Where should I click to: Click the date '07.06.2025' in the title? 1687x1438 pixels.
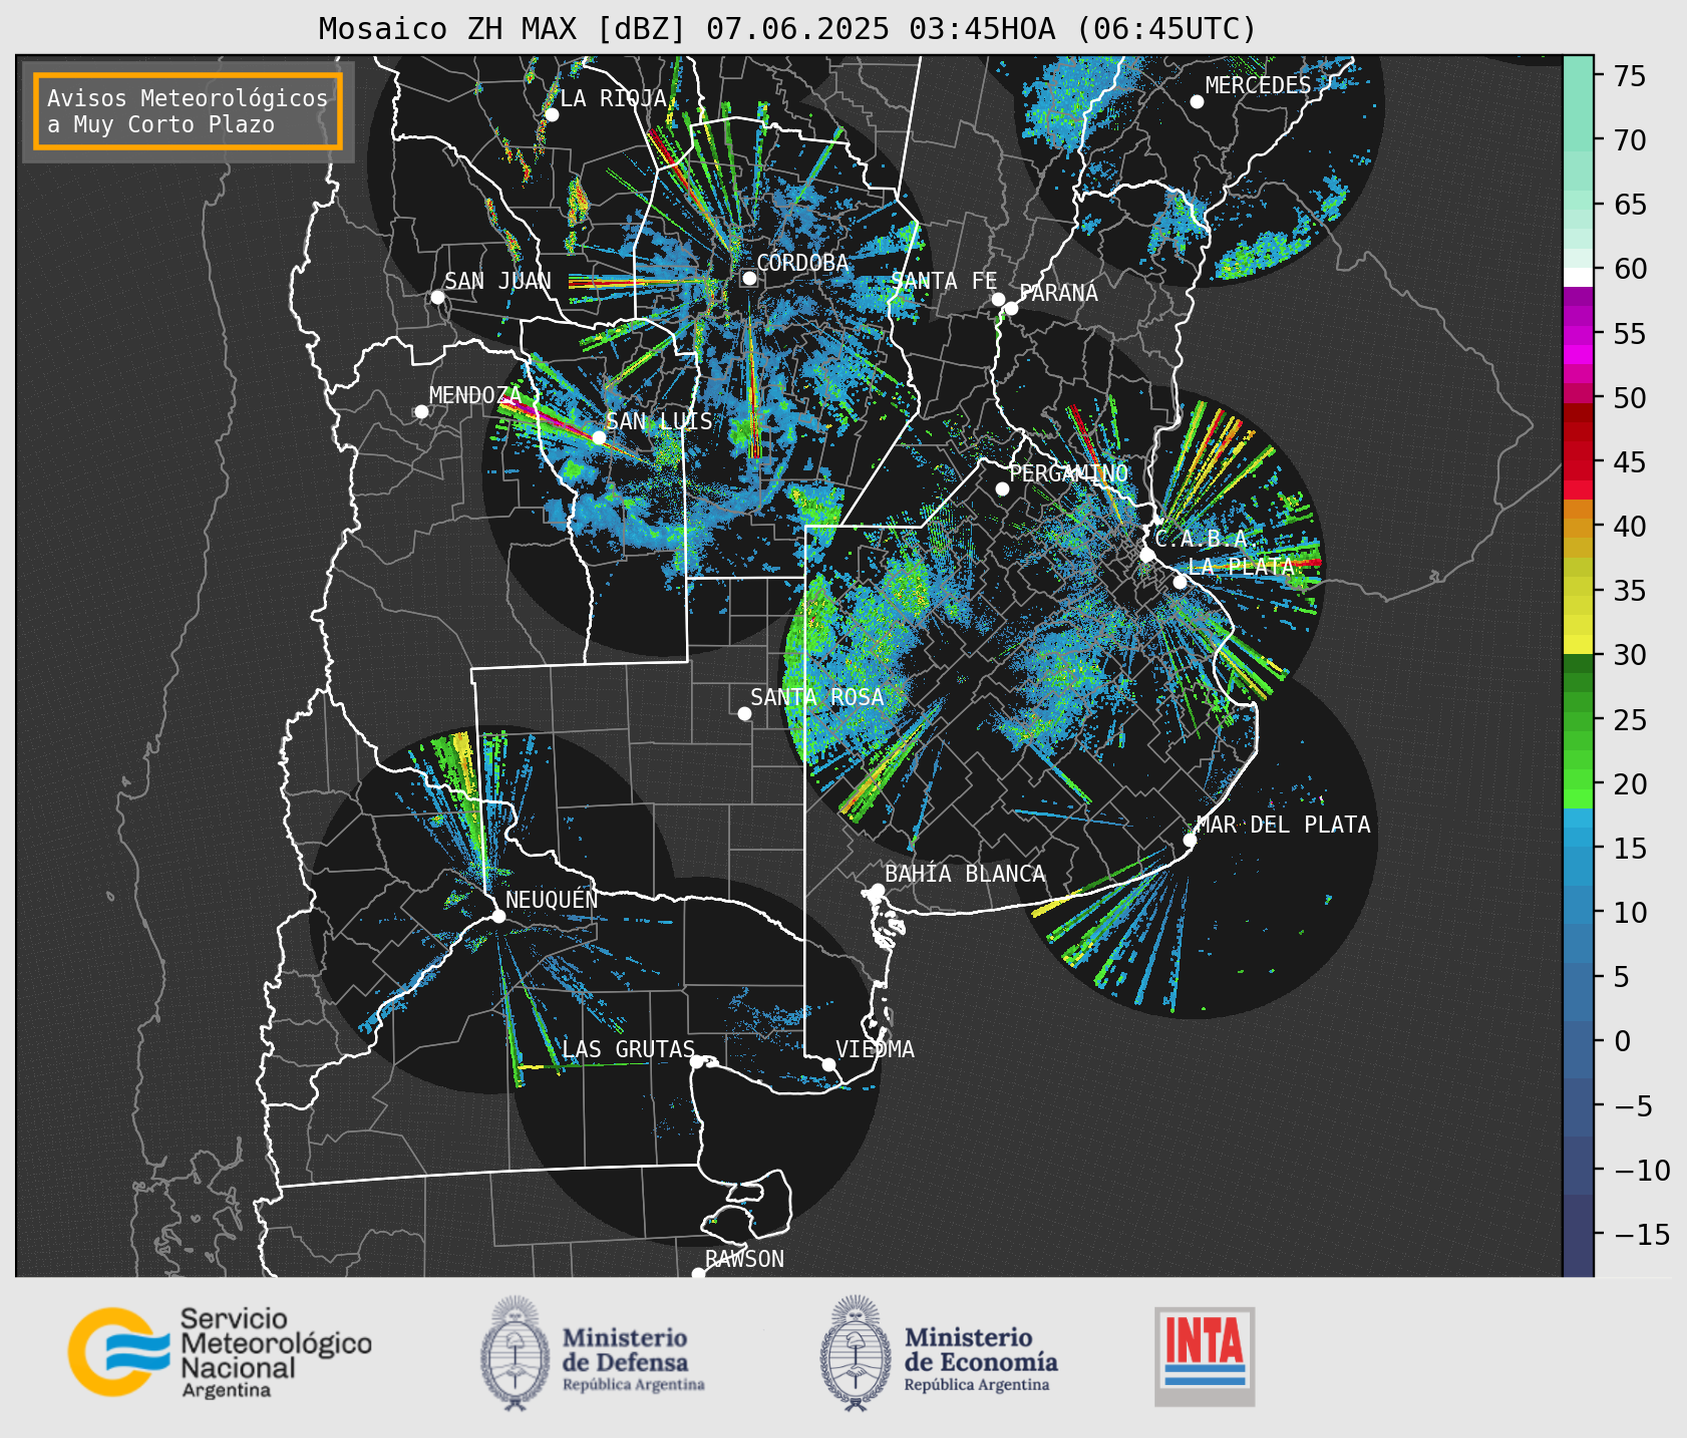point(797,29)
